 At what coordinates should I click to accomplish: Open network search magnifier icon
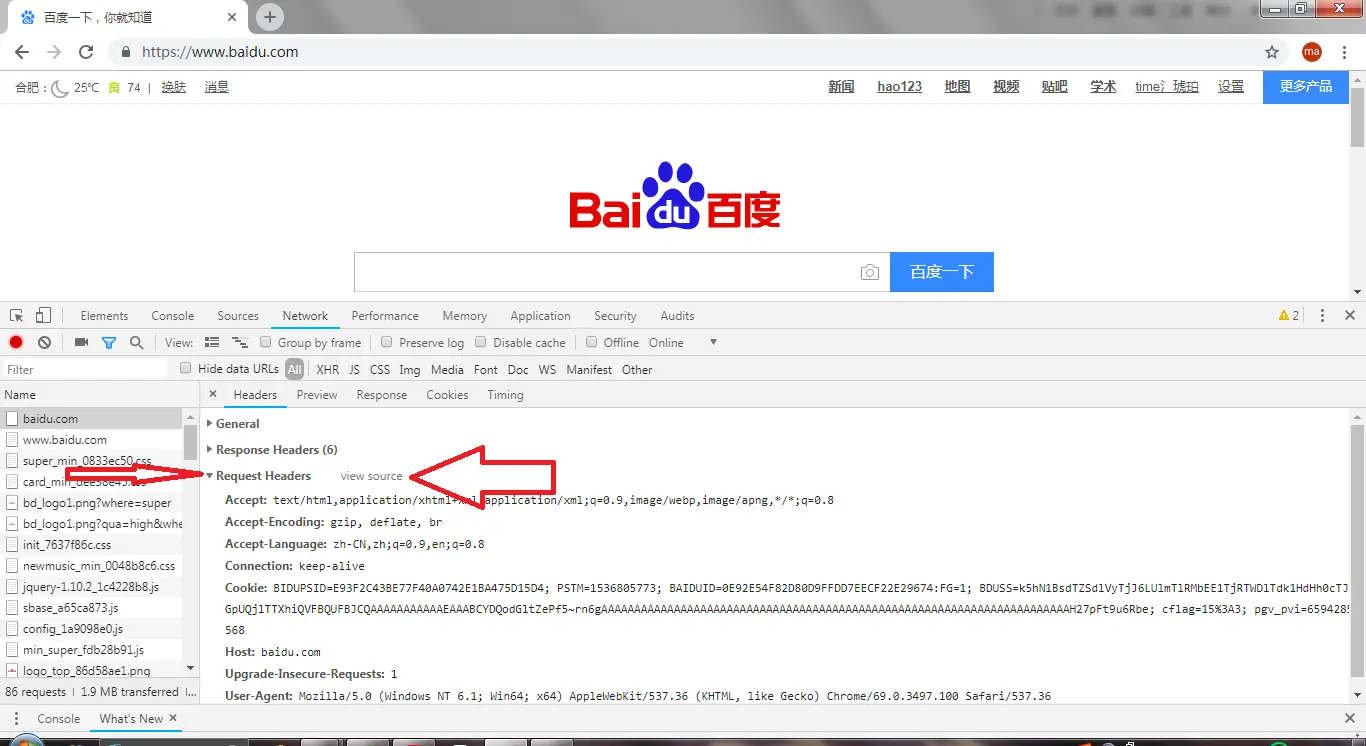click(x=136, y=343)
